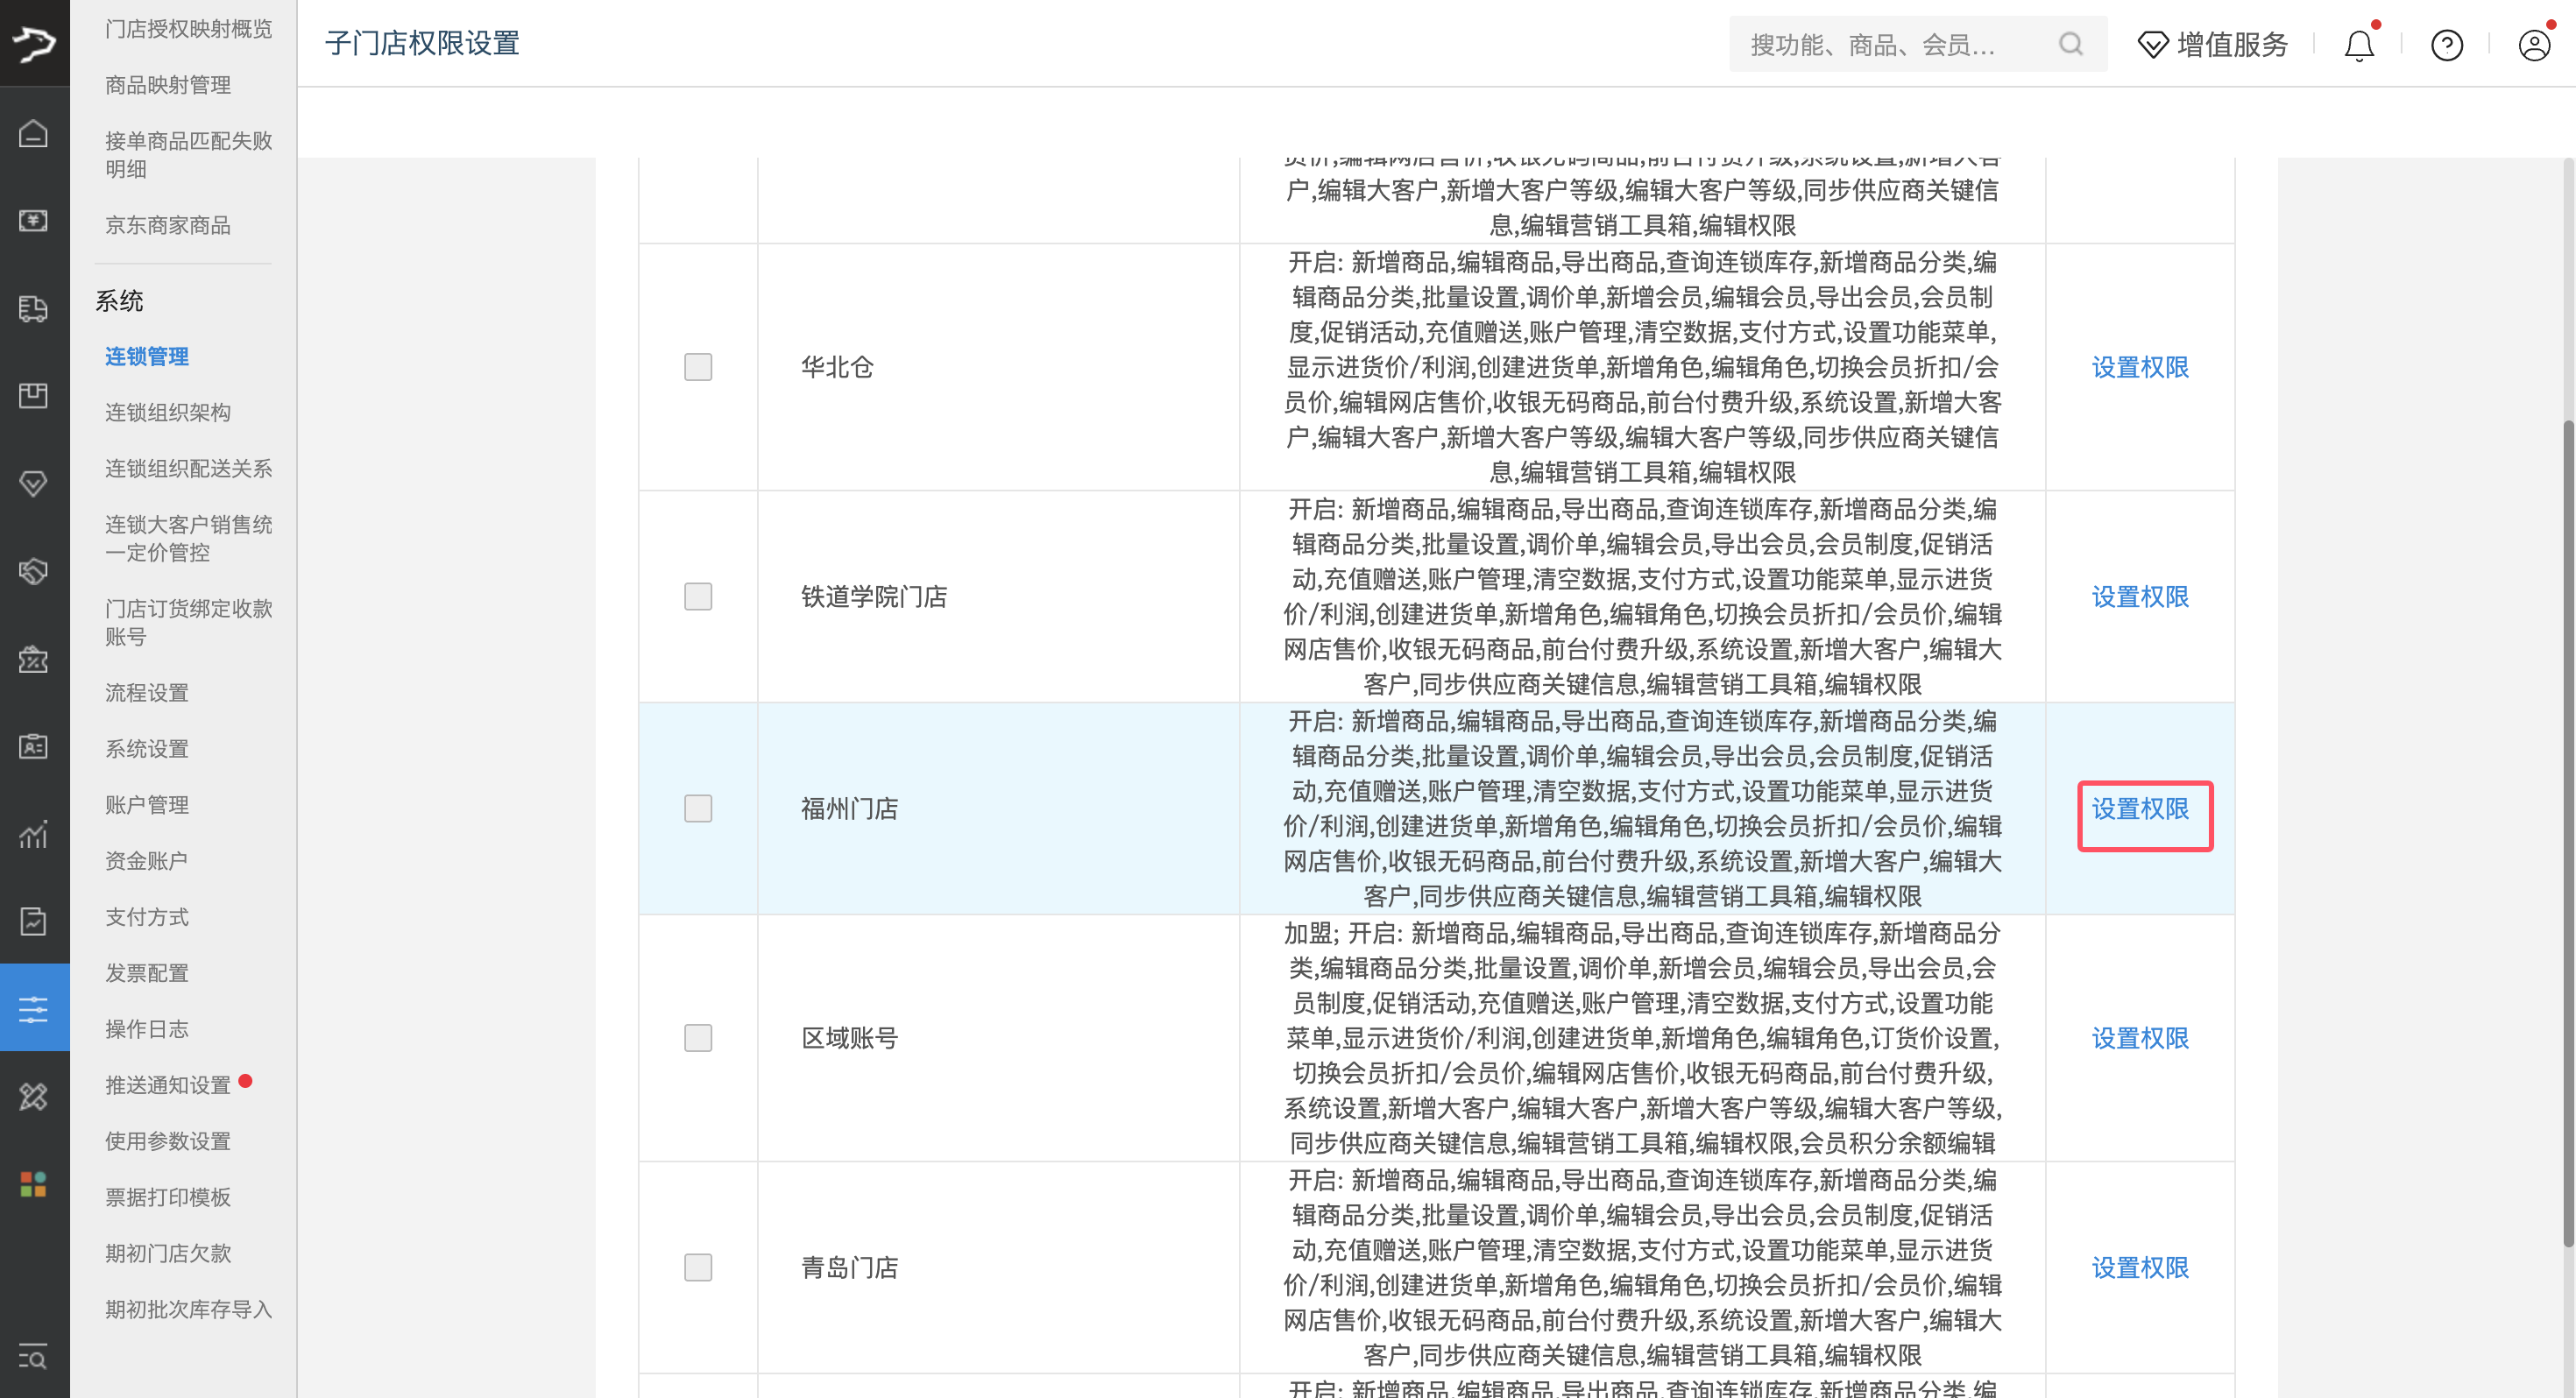This screenshot has height=1398, width=2576.
Task: Click the dolphin logo at sidebar top
Action: [x=34, y=43]
